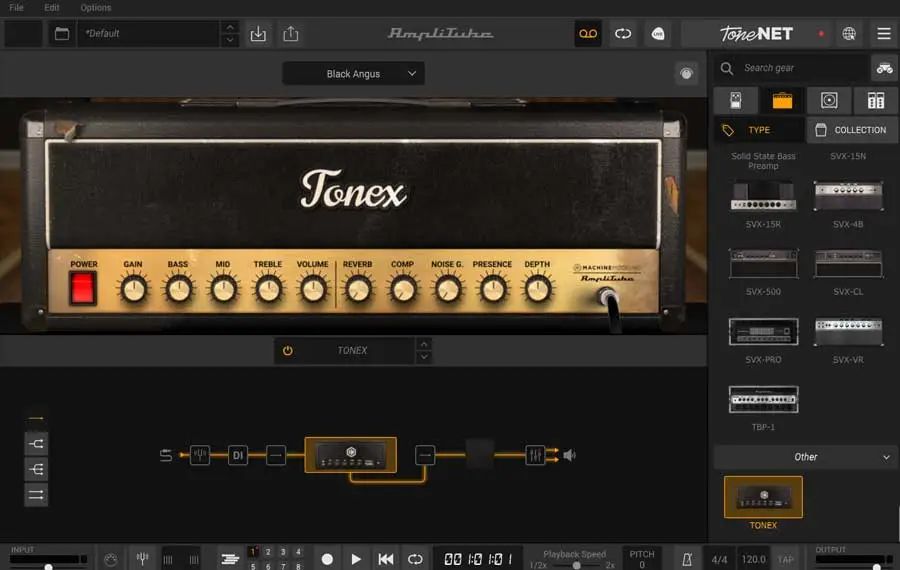Click the GAIN knob
This screenshot has height=570, width=900.
[x=133, y=289]
